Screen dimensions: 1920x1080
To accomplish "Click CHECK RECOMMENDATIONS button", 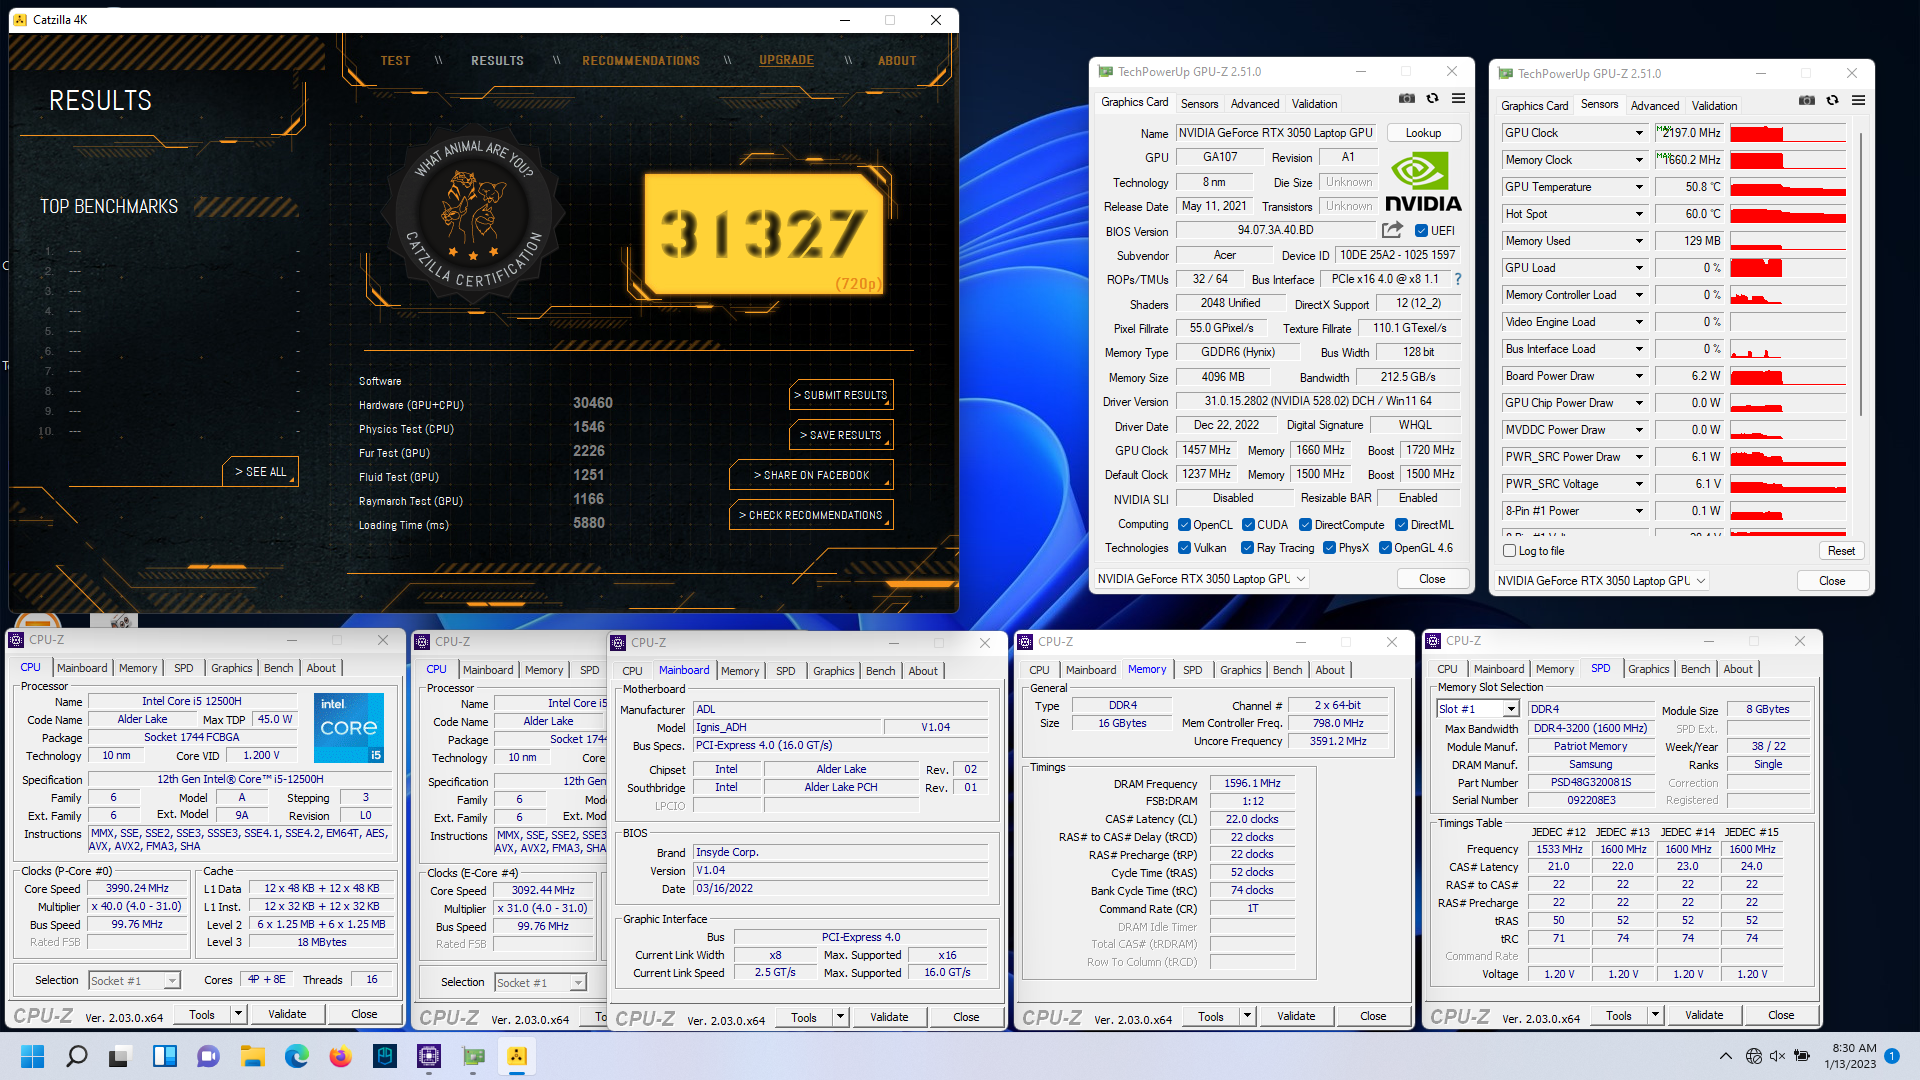I will (x=811, y=515).
